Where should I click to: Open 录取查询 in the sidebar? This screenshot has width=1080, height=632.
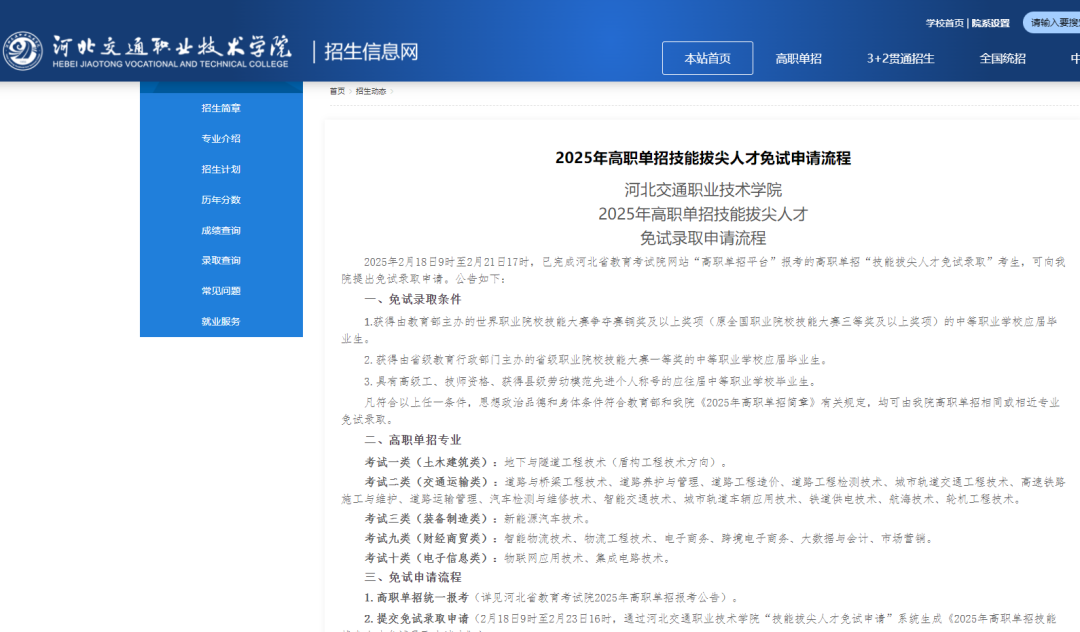[x=220, y=260]
